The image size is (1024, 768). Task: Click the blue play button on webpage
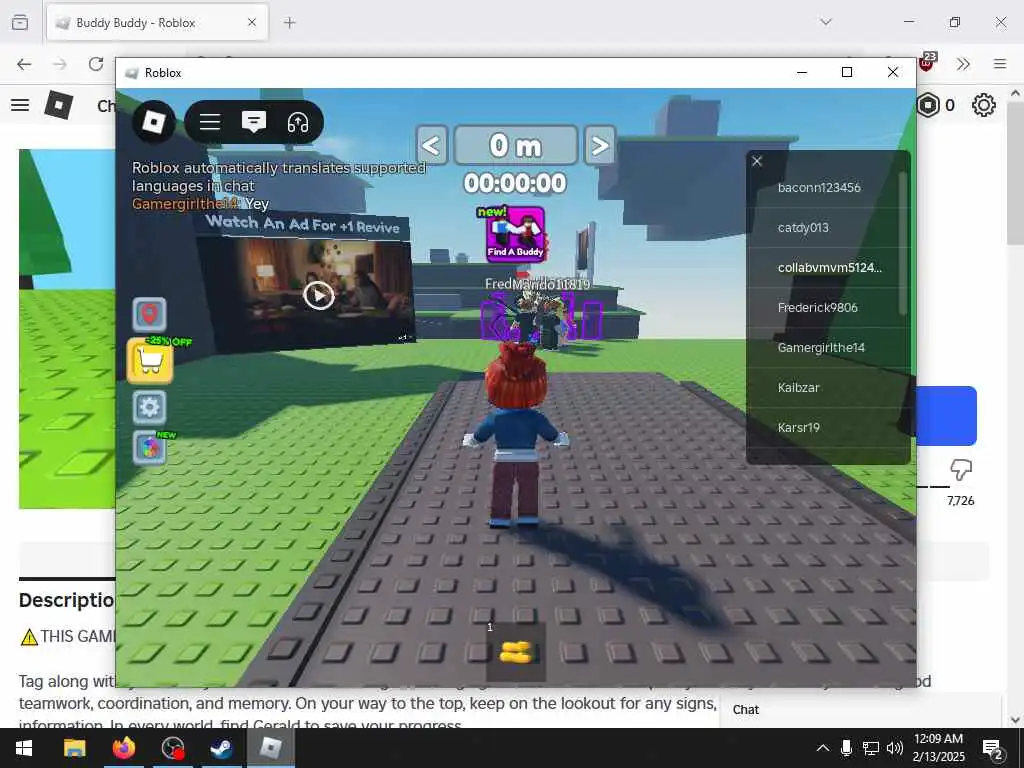pos(946,416)
